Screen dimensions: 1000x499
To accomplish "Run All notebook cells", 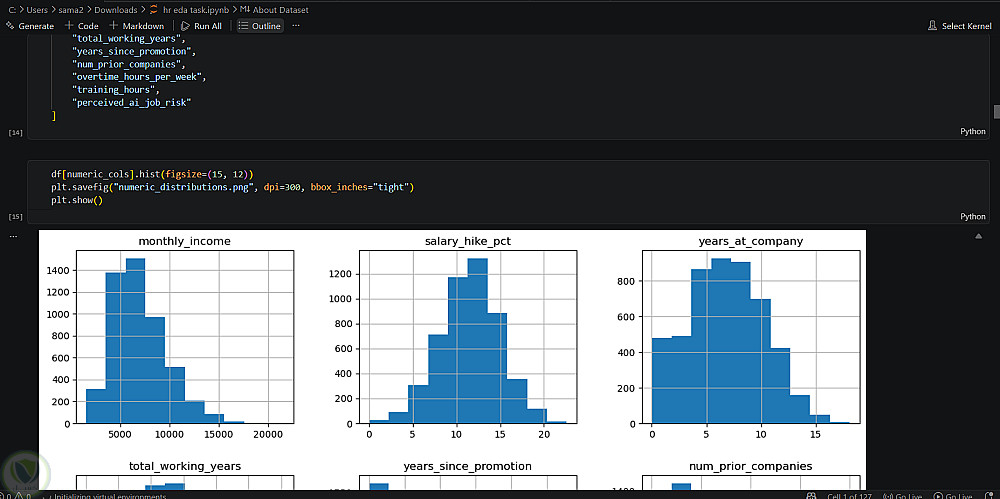I will (x=202, y=26).
